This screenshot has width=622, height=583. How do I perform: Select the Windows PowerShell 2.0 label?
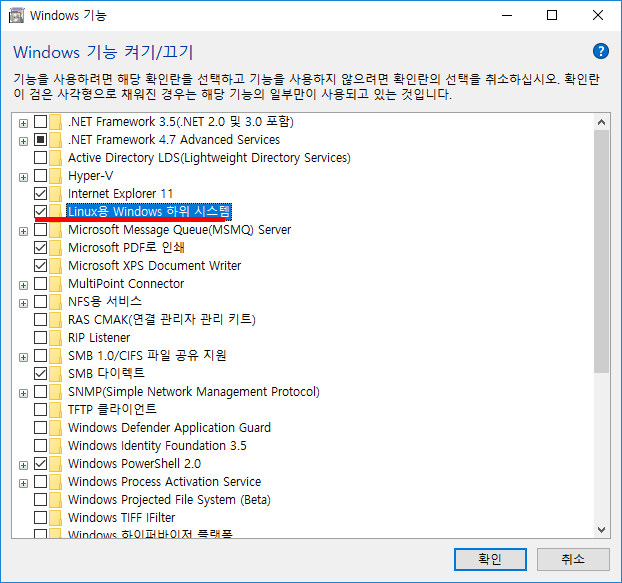(x=134, y=463)
